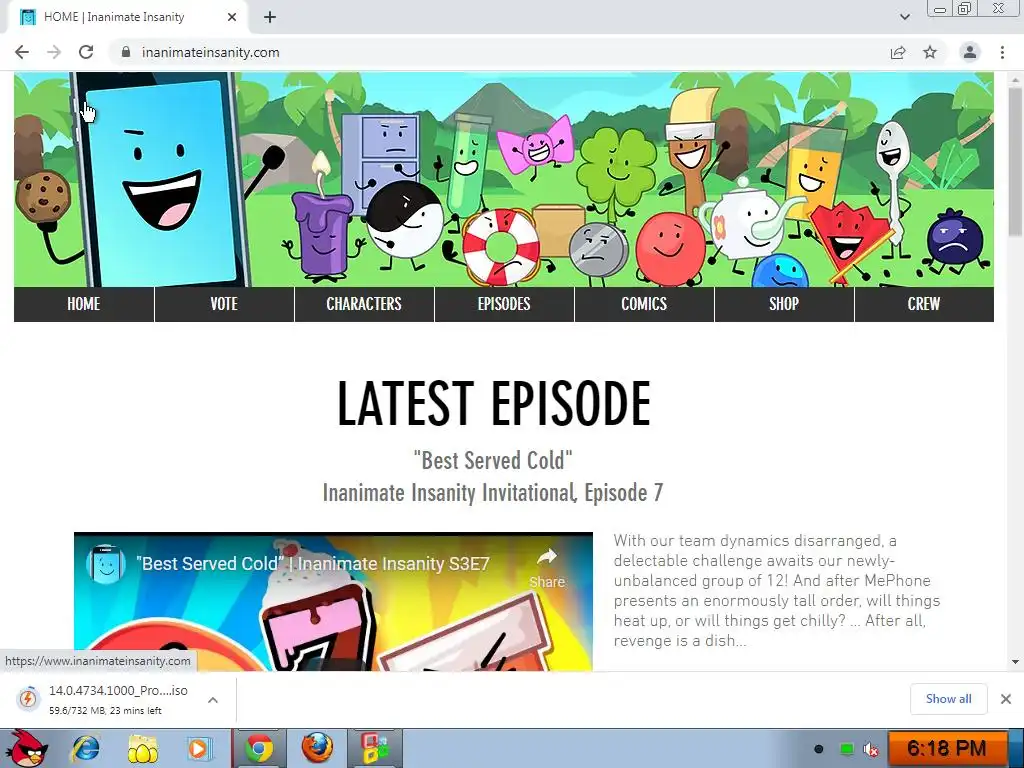Open the EPISODES navigation item
This screenshot has width=1024, height=768.
504,304
